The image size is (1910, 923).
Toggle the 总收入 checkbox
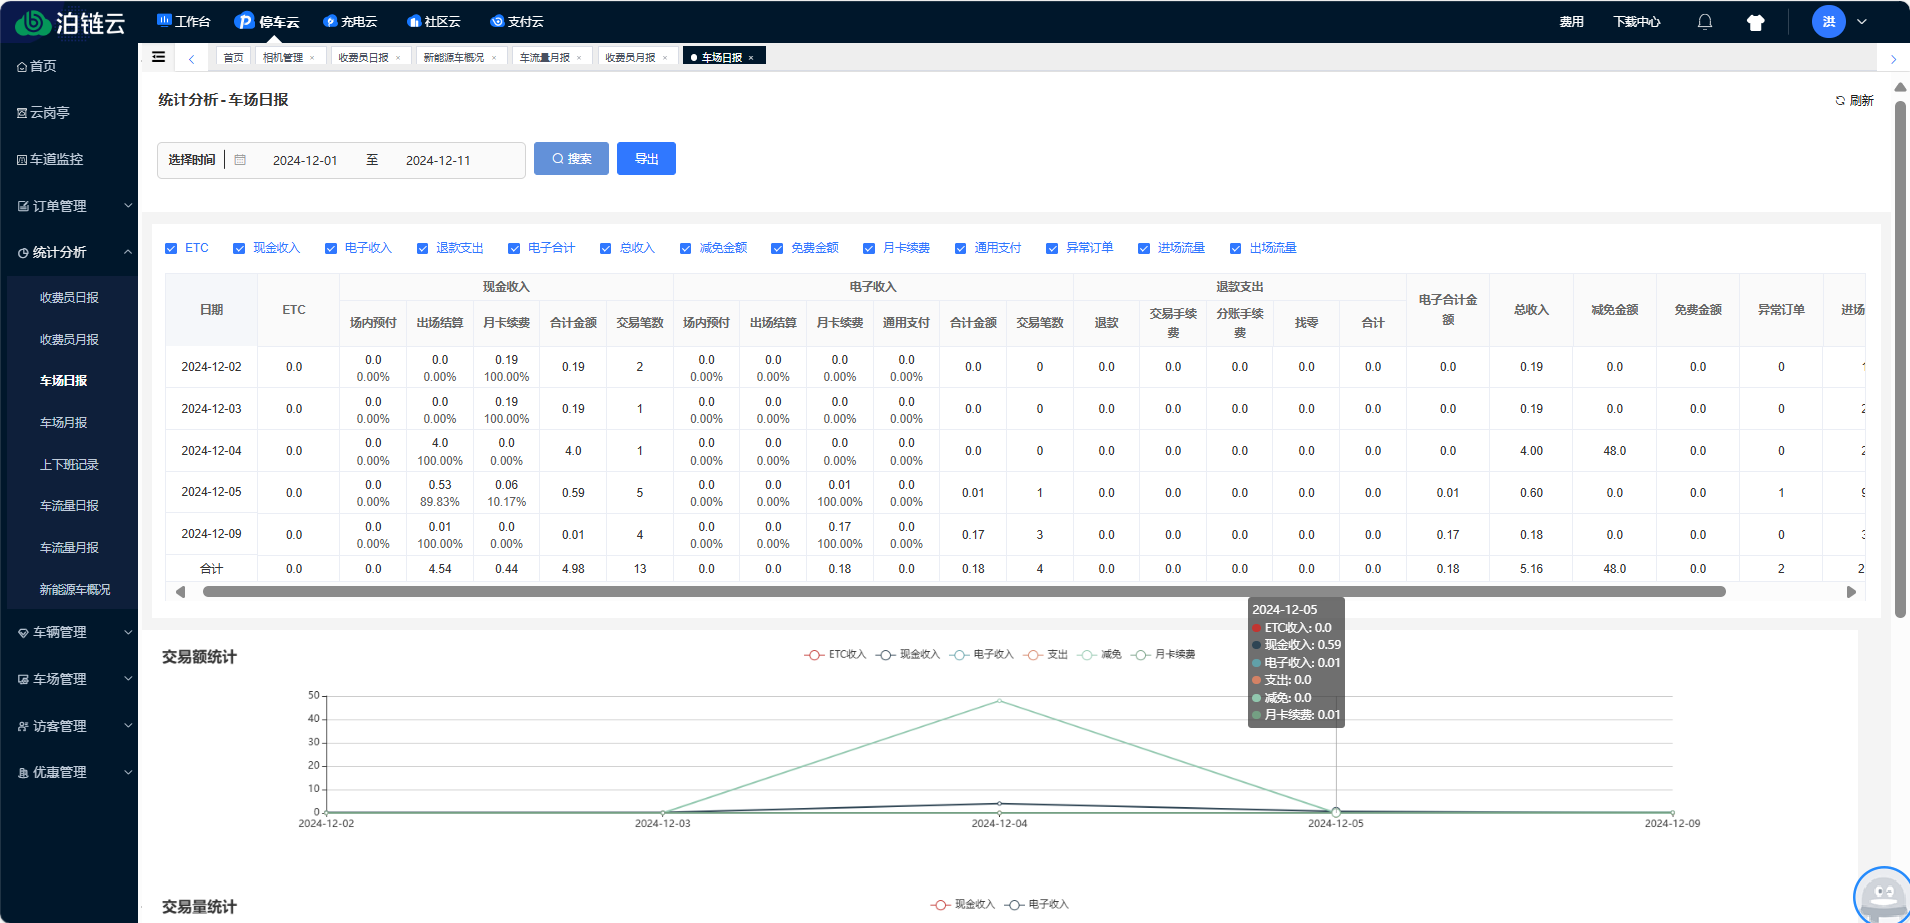(x=605, y=248)
